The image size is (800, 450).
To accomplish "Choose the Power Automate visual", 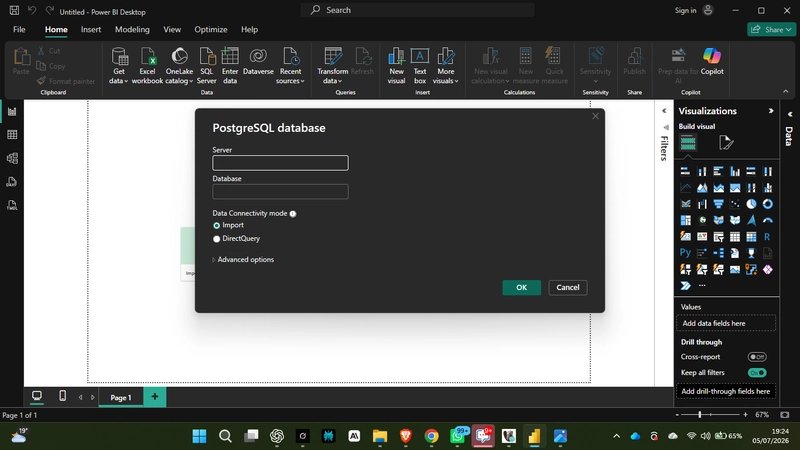I will click(x=686, y=286).
